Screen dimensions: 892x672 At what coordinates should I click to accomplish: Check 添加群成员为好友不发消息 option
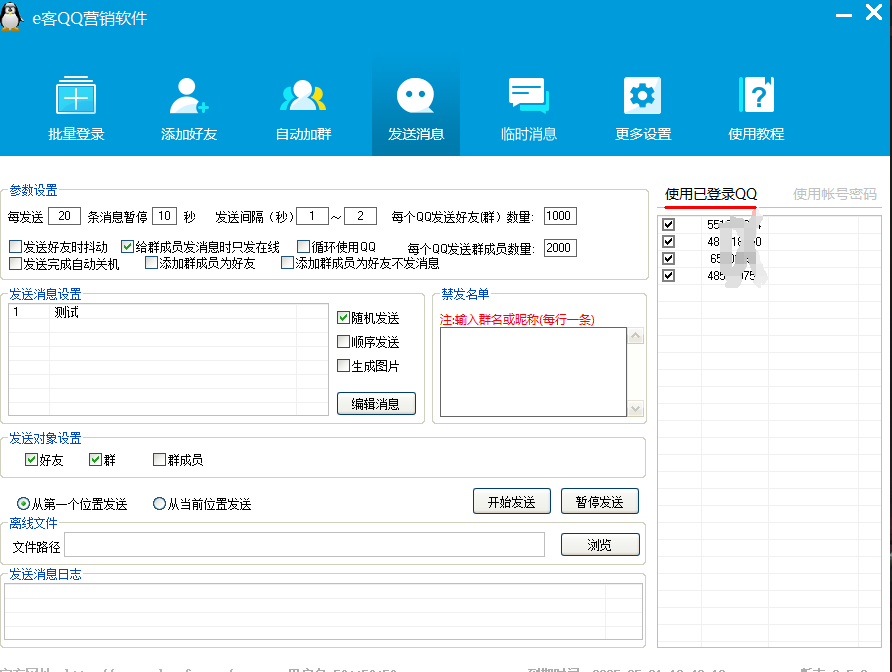point(287,263)
